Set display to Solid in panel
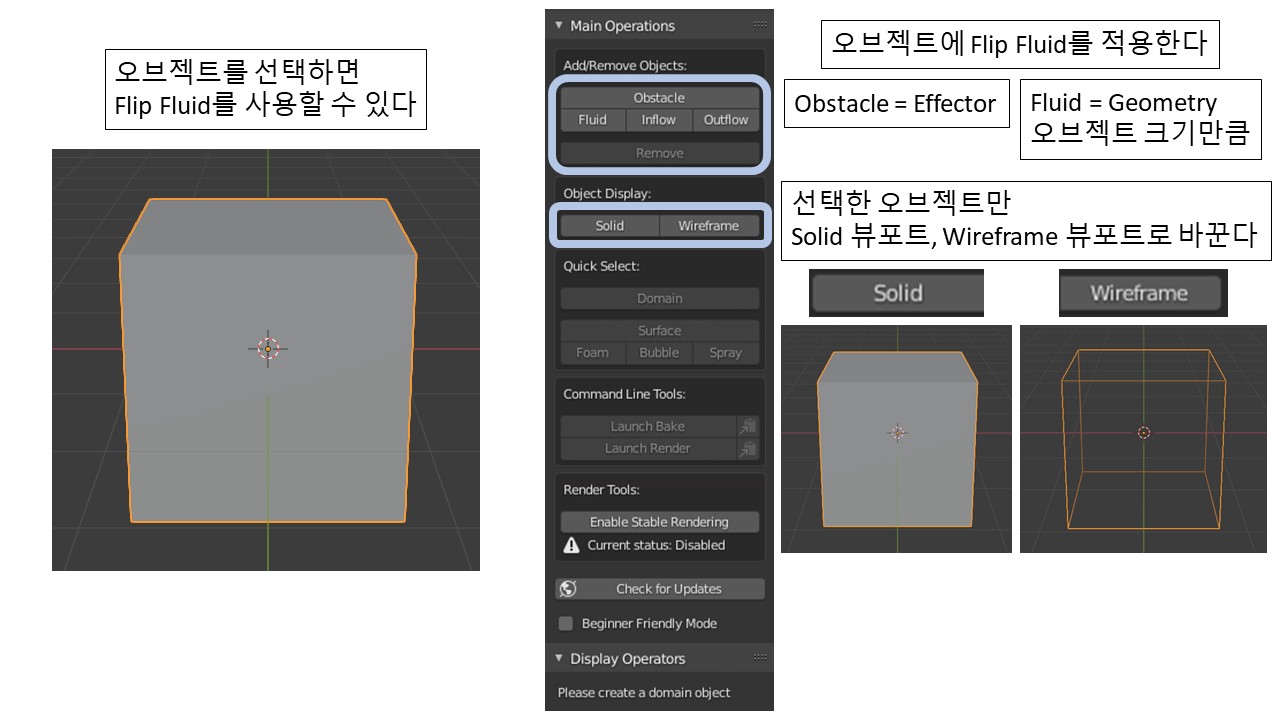This screenshot has width=1280, height=720. (x=609, y=226)
